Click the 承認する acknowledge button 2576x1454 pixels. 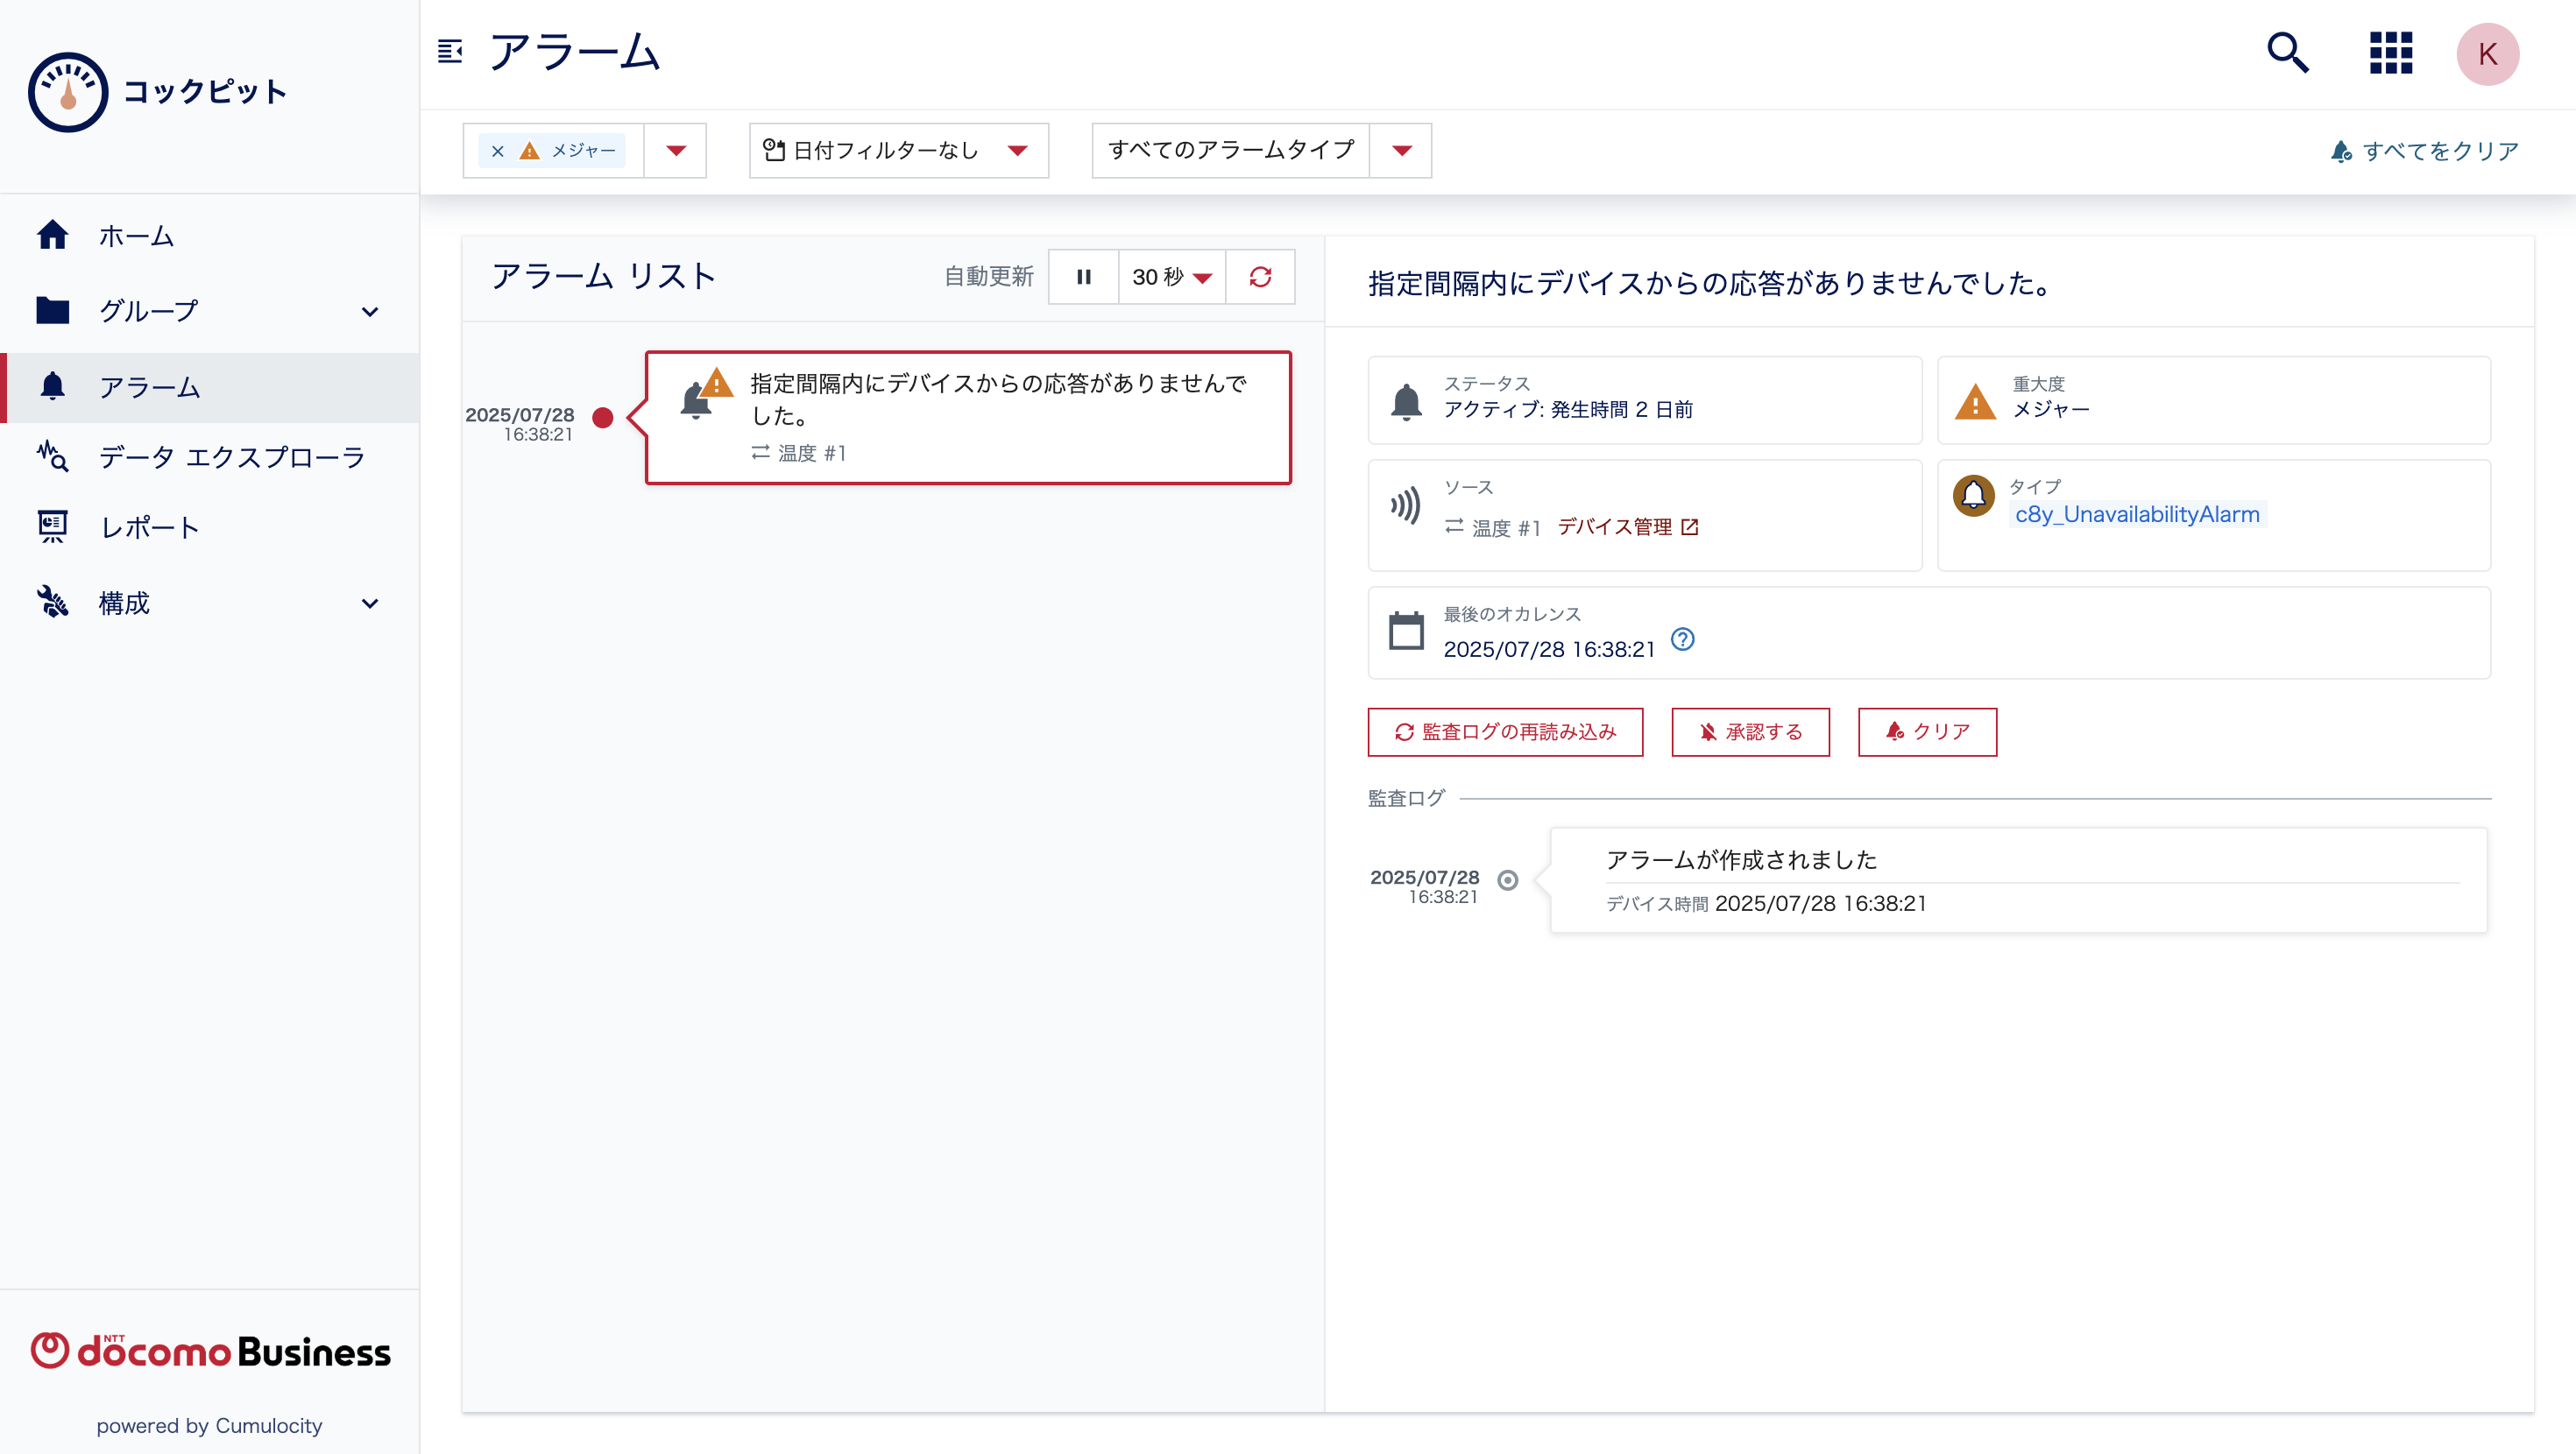pos(1750,732)
